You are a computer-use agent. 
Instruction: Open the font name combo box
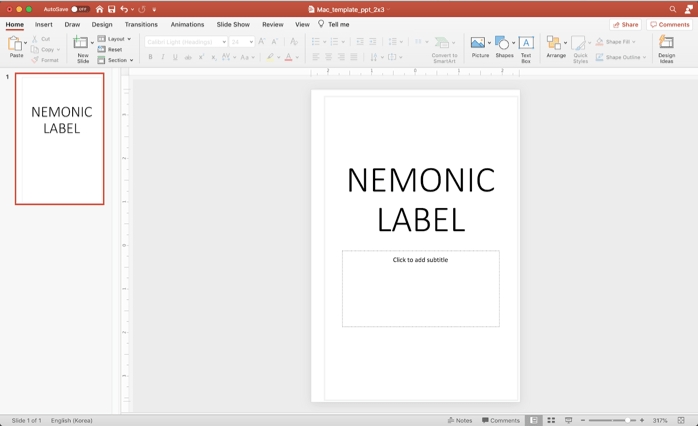pyautogui.click(x=186, y=42)
